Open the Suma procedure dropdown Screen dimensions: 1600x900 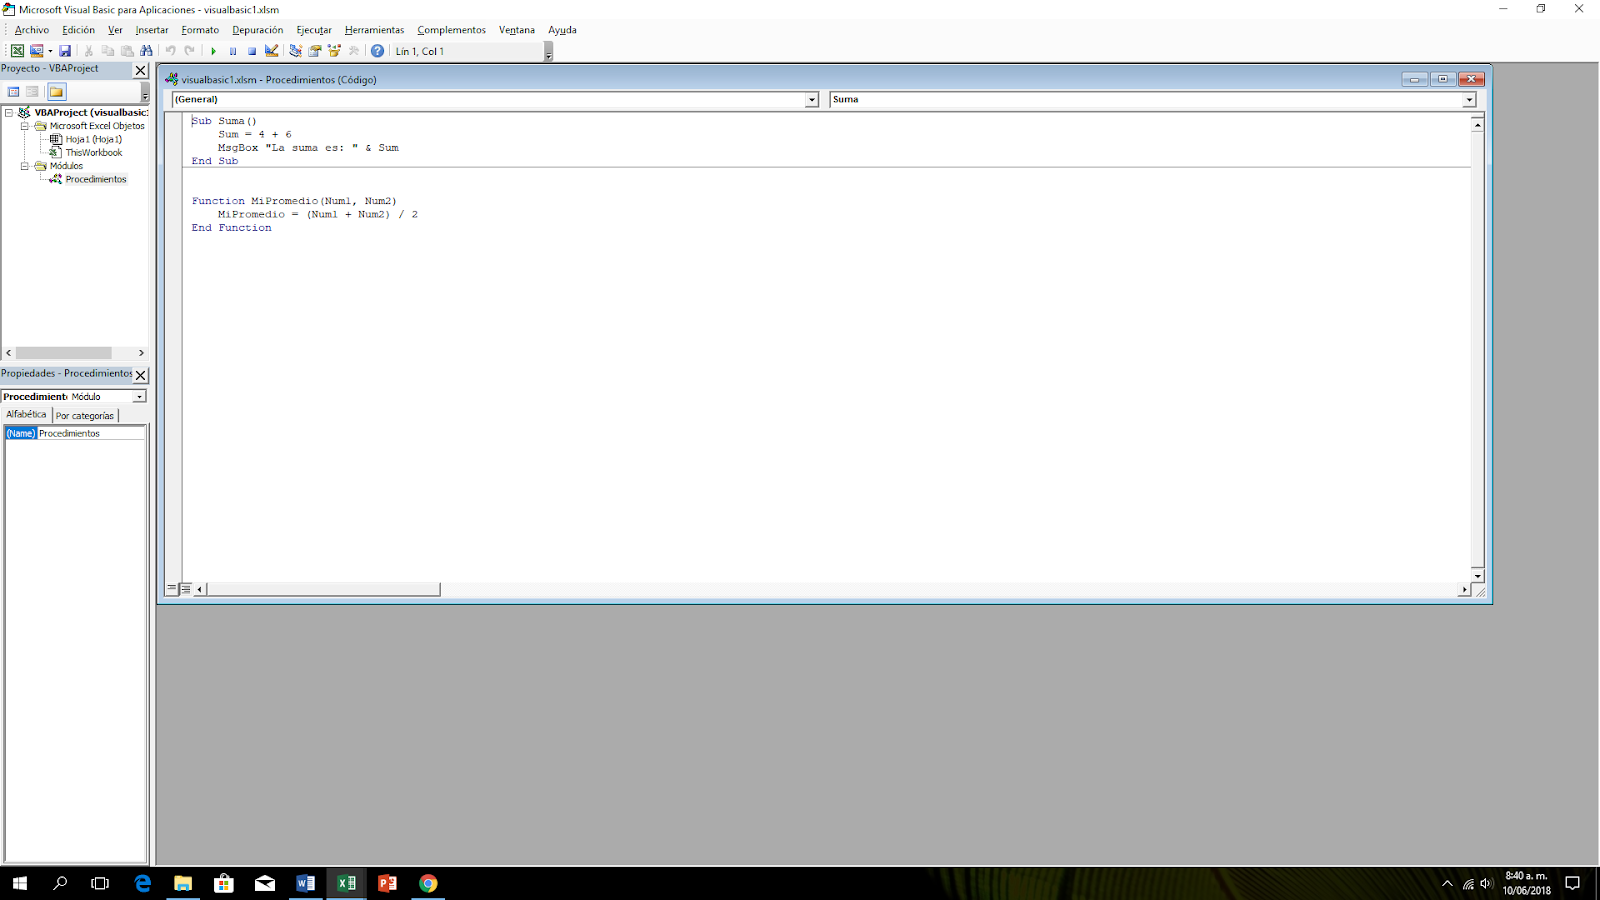click(x=1469, y=99)
